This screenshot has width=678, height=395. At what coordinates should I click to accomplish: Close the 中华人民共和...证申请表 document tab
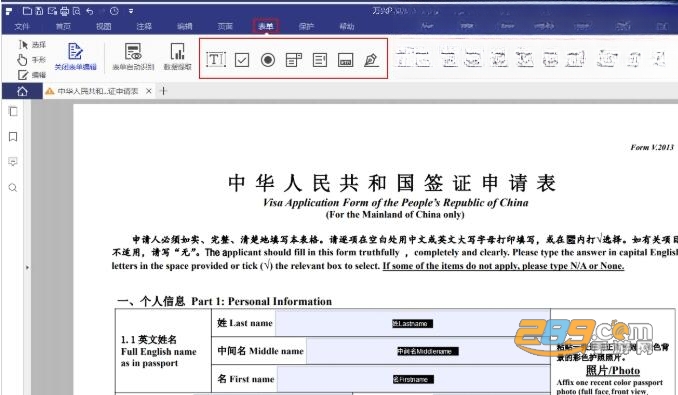pyautogui.click(x=148, y=91)
